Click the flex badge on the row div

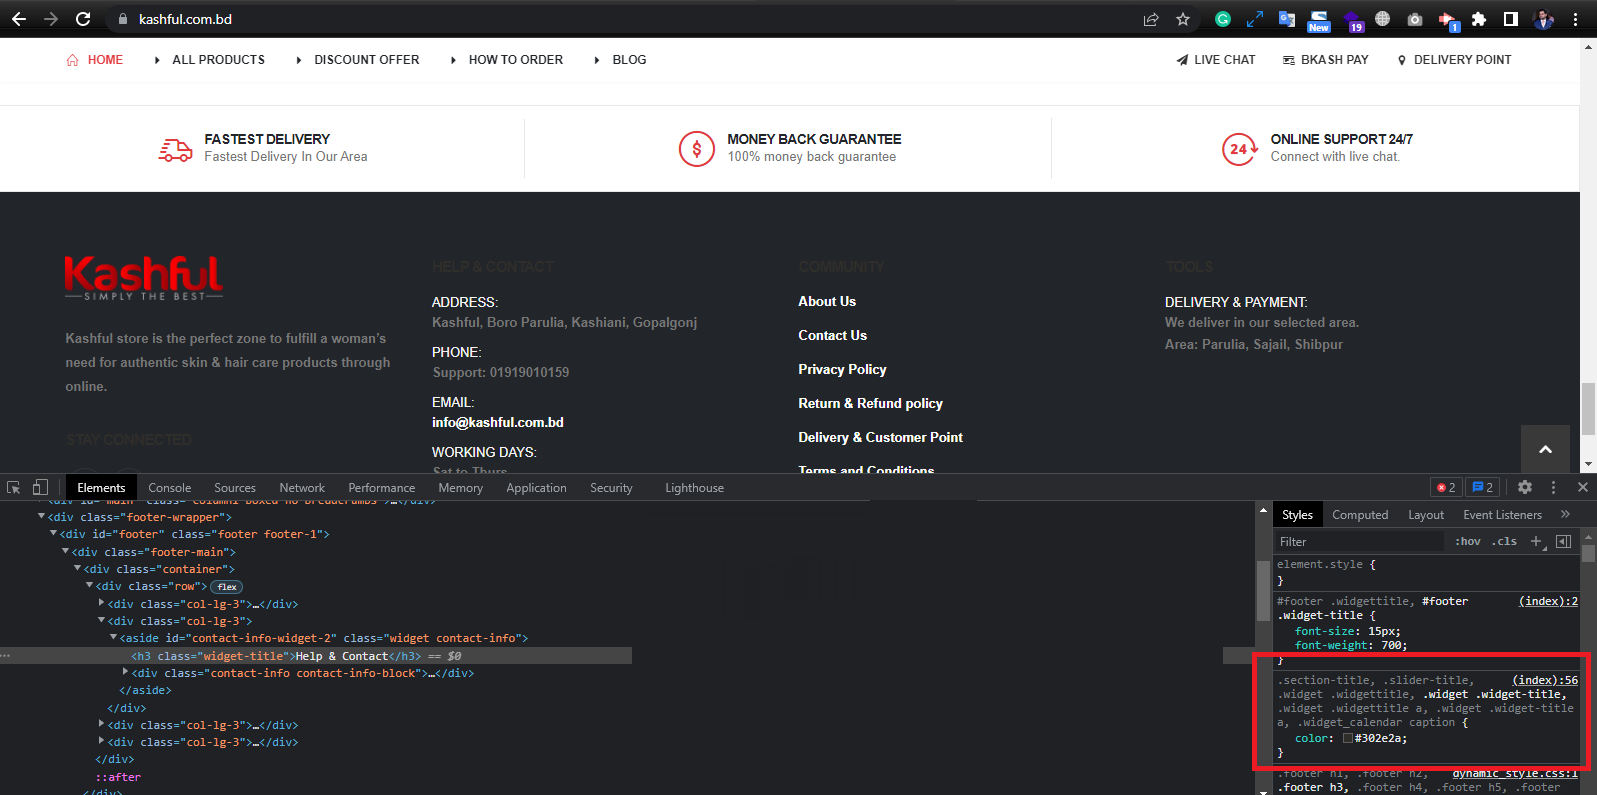click(227, 587)
